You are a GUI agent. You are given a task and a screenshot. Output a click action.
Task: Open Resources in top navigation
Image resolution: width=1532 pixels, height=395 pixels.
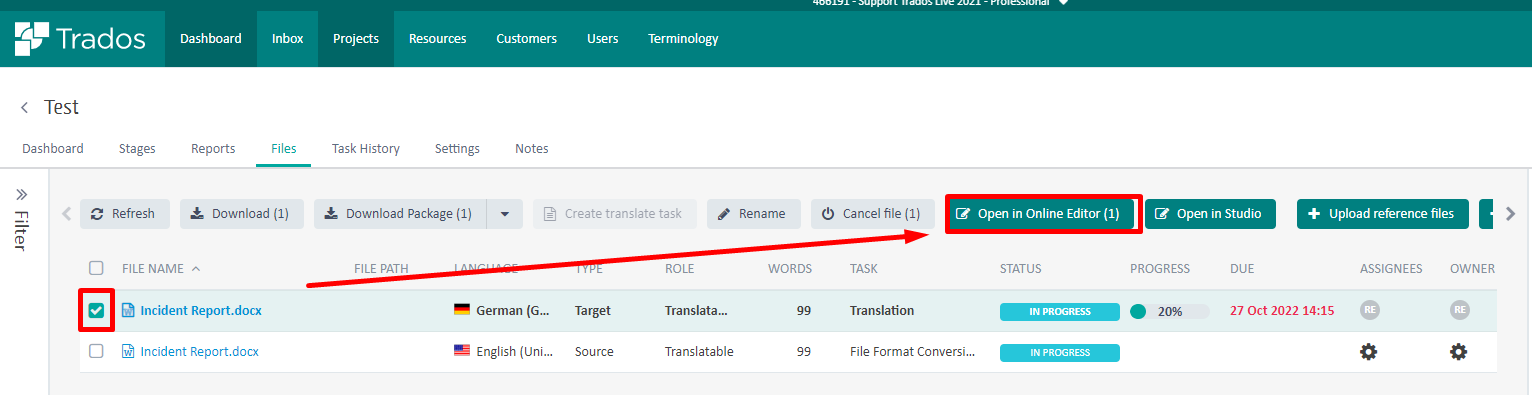[438, 39]
